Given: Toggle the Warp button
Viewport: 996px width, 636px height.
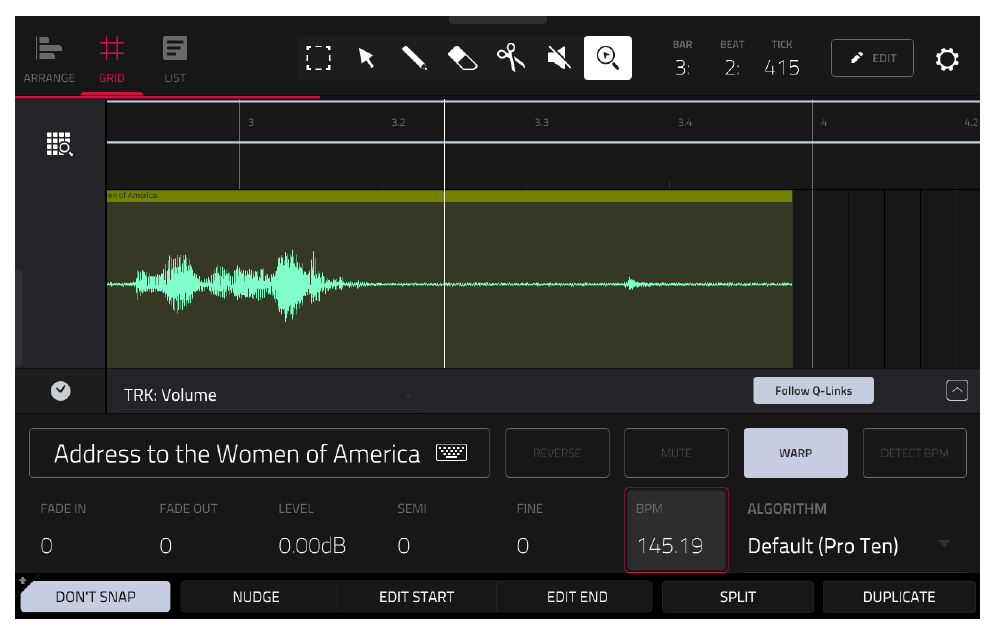Looking at the screenshot, I should tap(795, 453).
